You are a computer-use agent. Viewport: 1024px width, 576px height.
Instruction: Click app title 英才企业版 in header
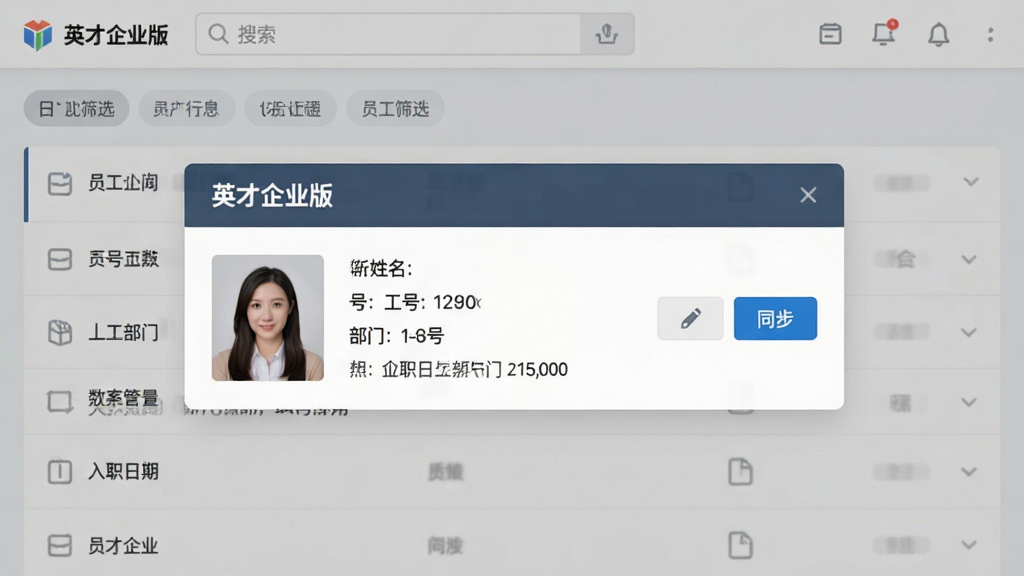tap(116, 35)
